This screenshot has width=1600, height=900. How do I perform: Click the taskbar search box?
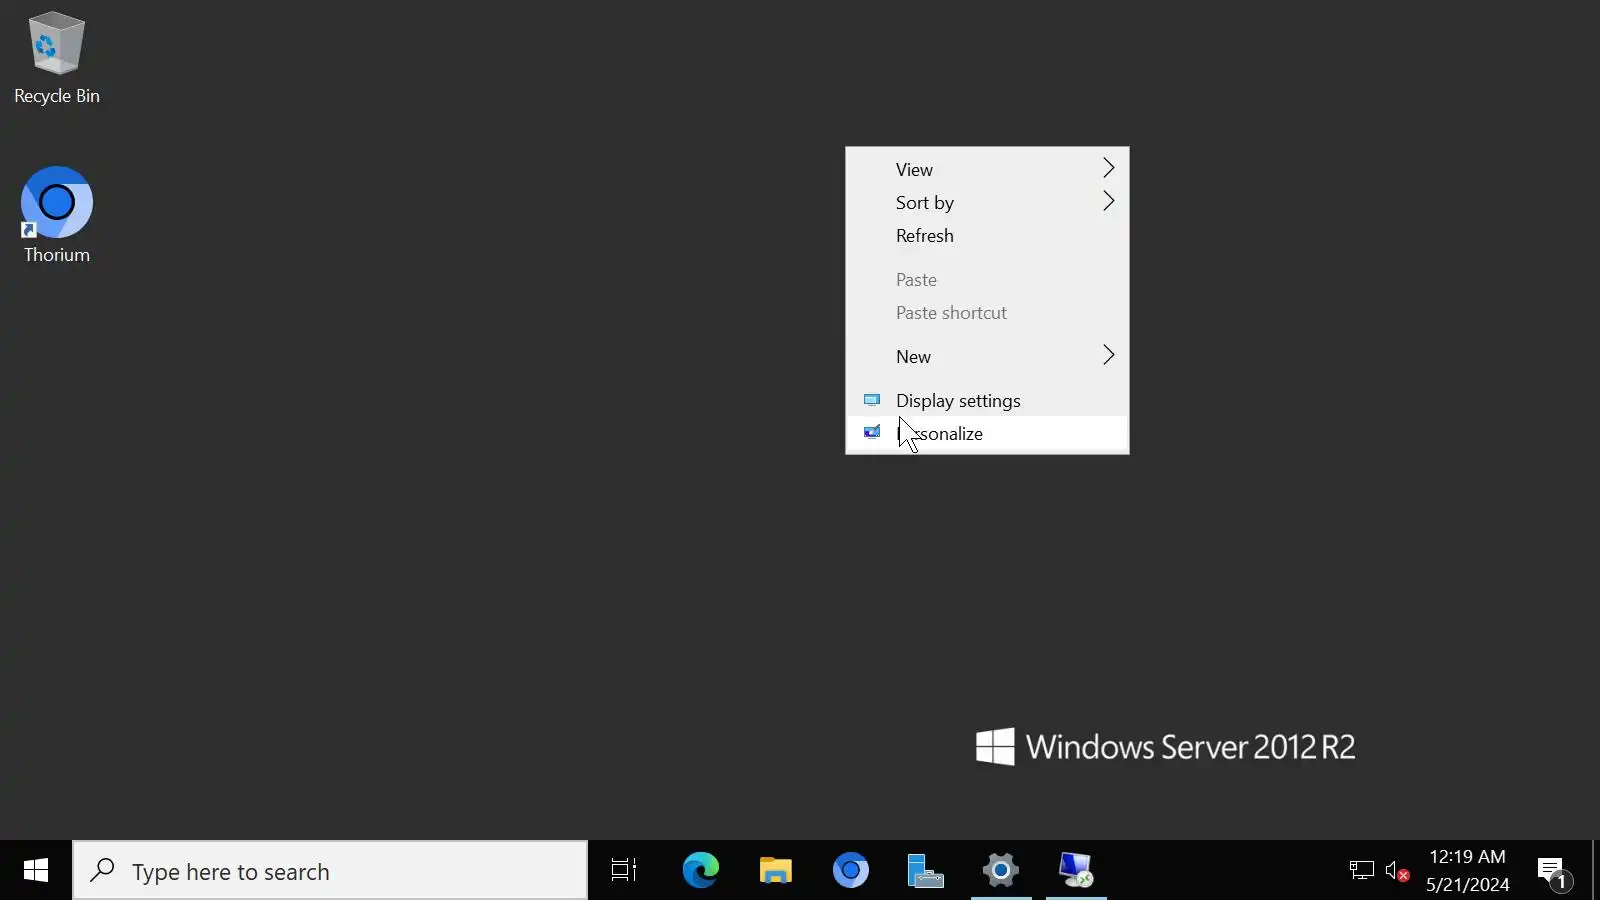330,871
